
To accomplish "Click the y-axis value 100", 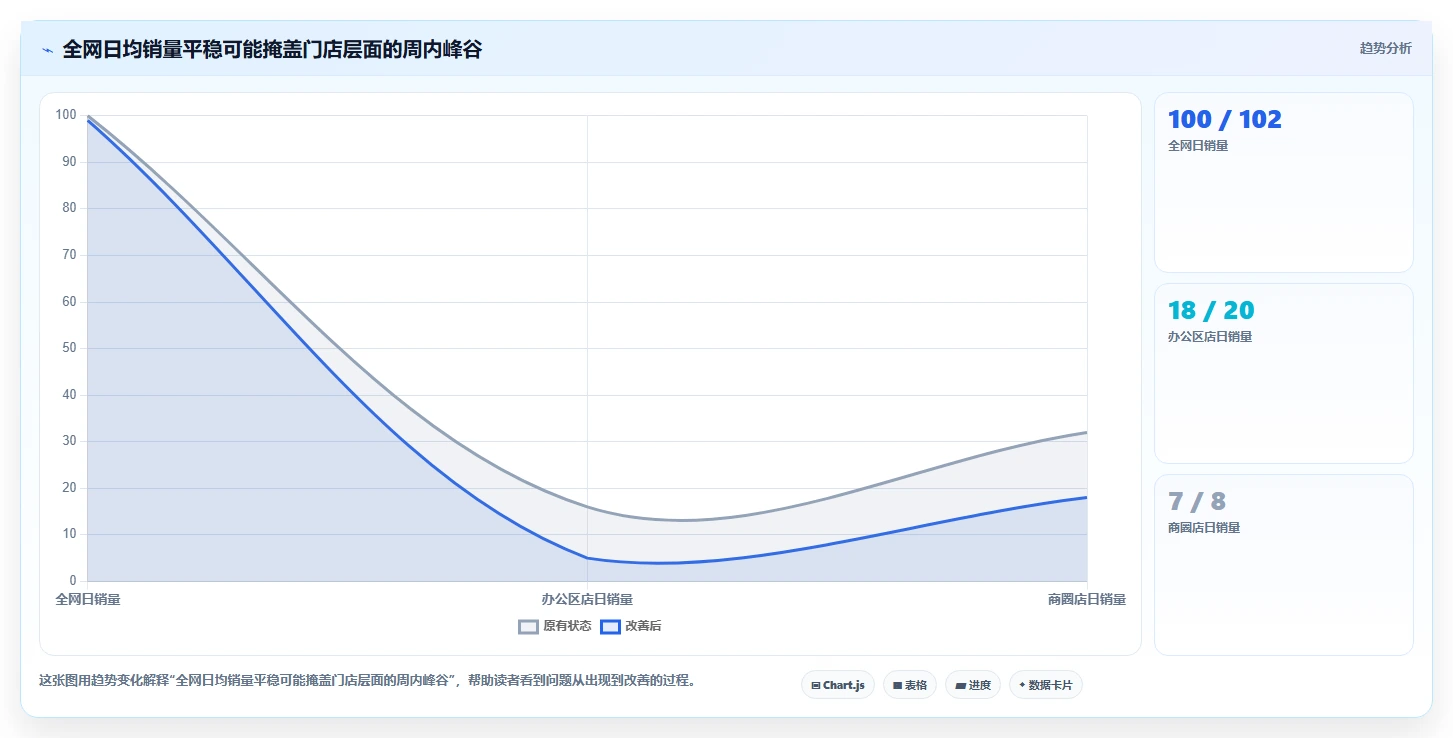I will [x=66, y=115].
